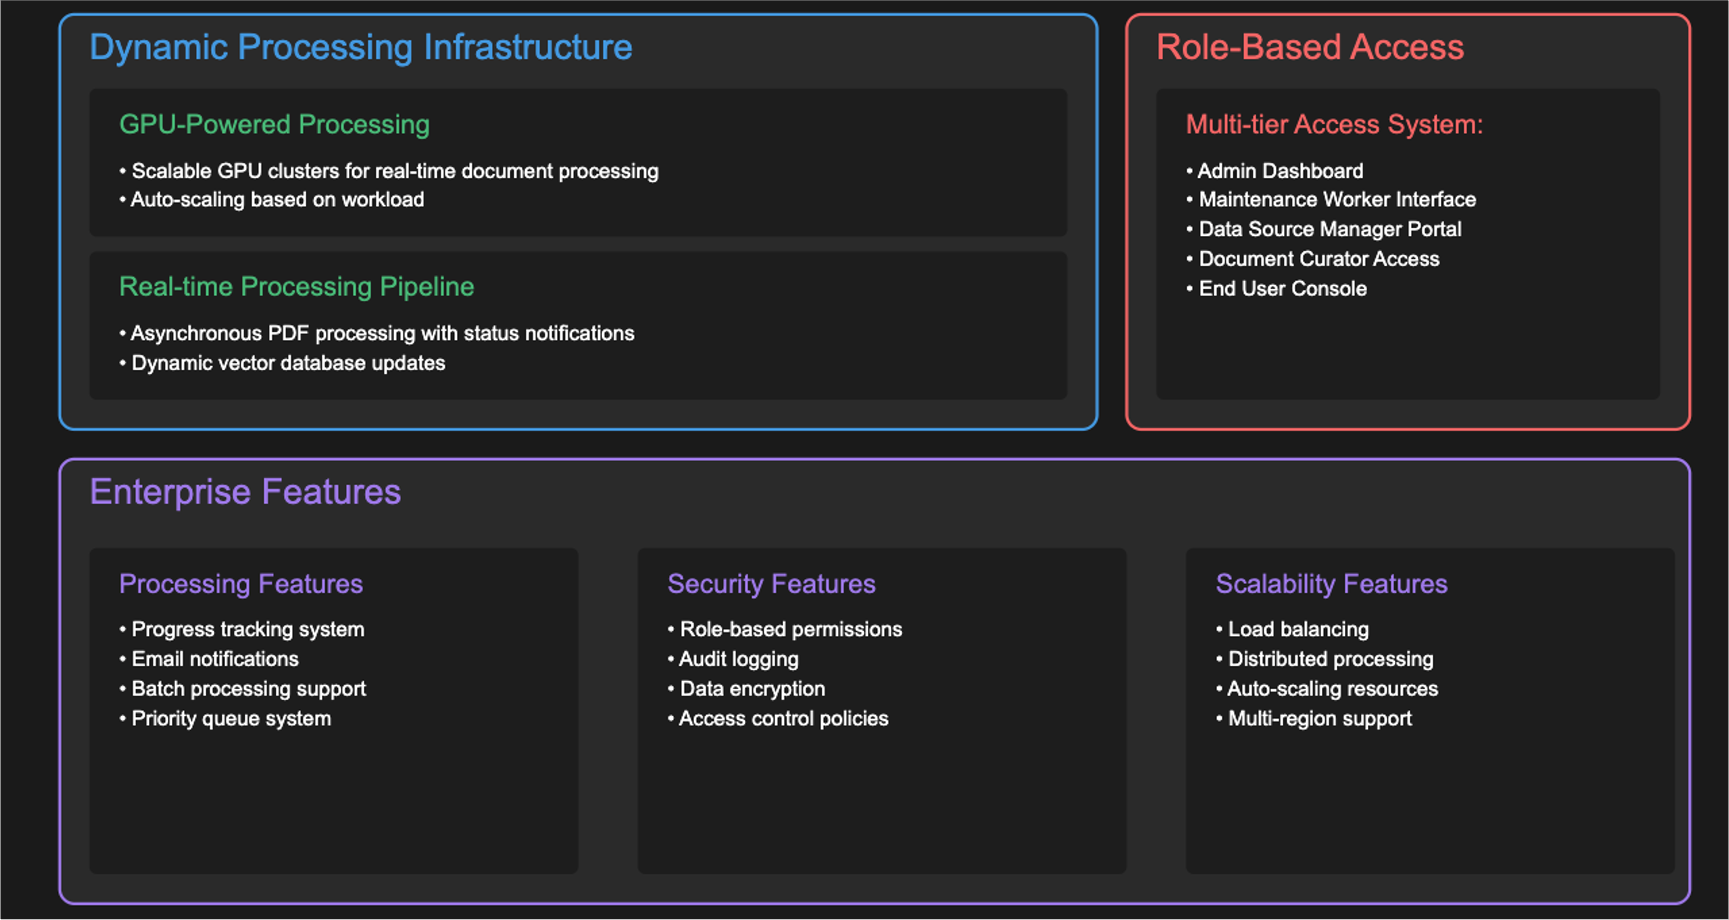1729x920 pixels.
Task: Click the Auto-scaling based on workload bullet
Action: (x=277, y=200)
